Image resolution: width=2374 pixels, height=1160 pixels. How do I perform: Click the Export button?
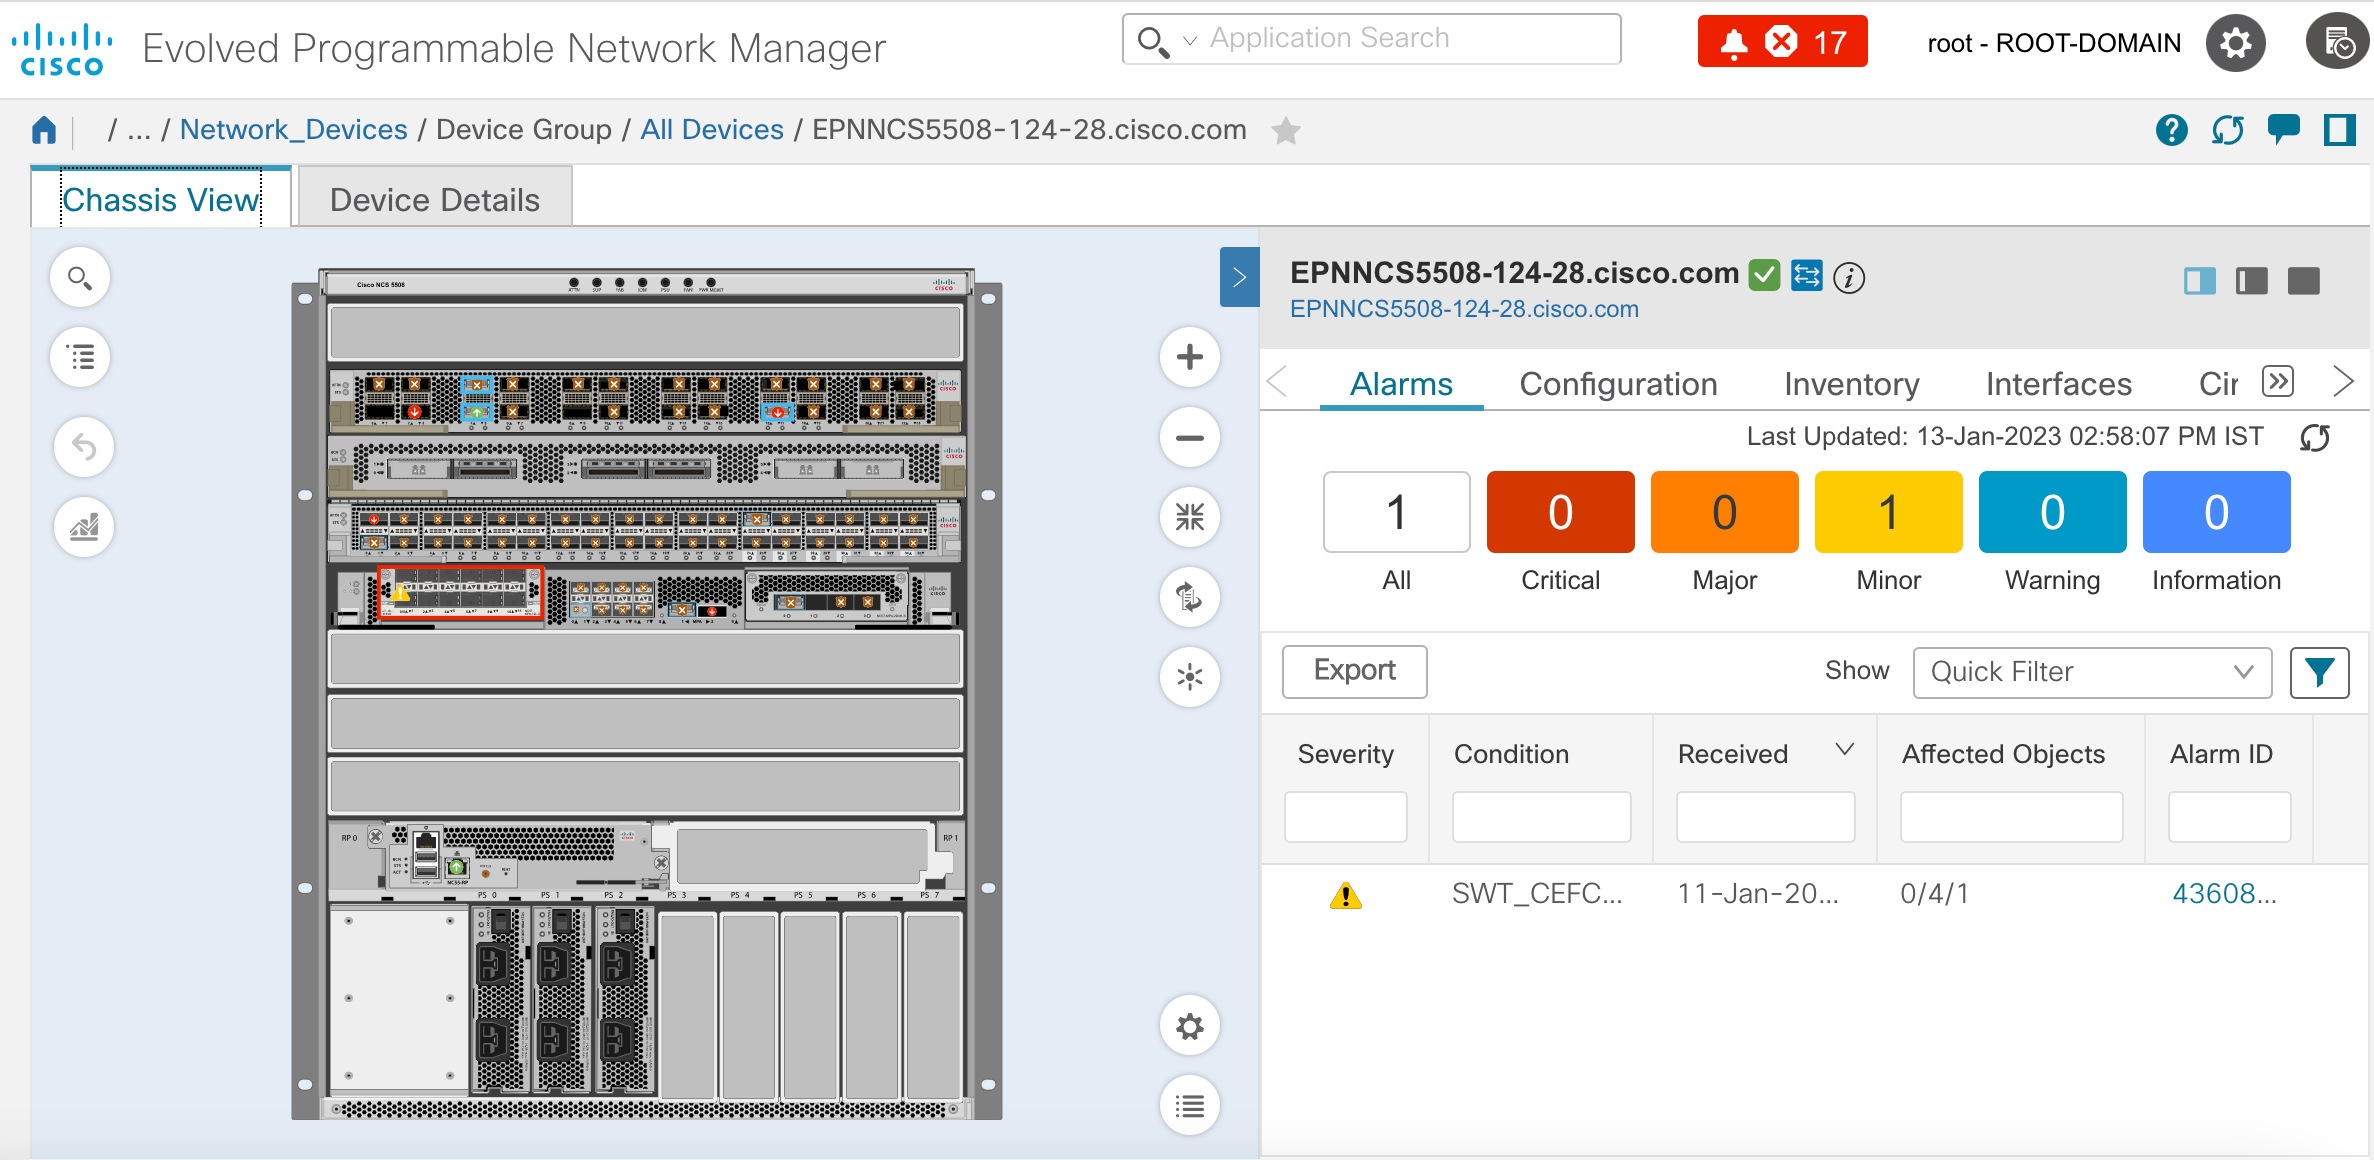1354,671
